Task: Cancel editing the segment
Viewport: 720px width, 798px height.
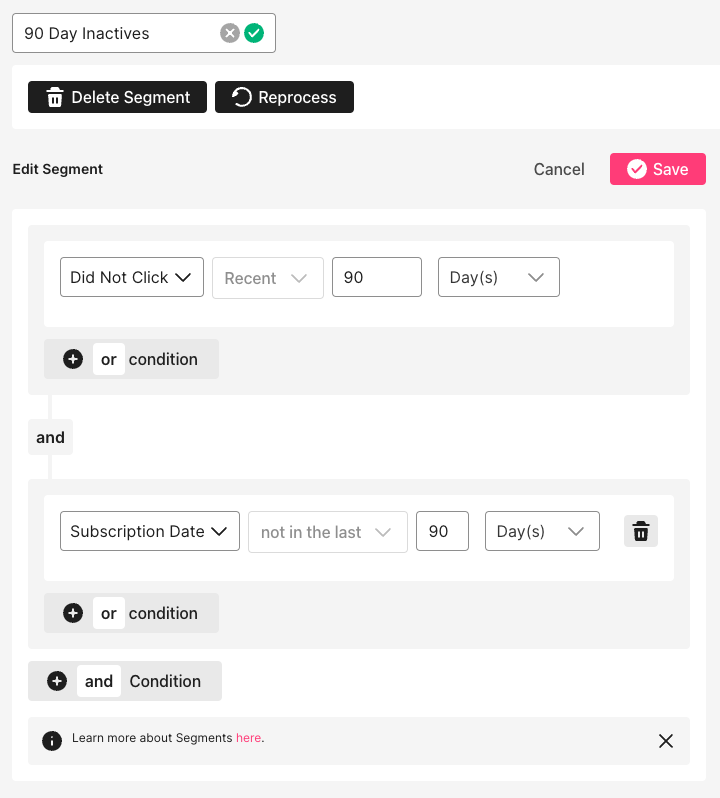Action: 559,169
